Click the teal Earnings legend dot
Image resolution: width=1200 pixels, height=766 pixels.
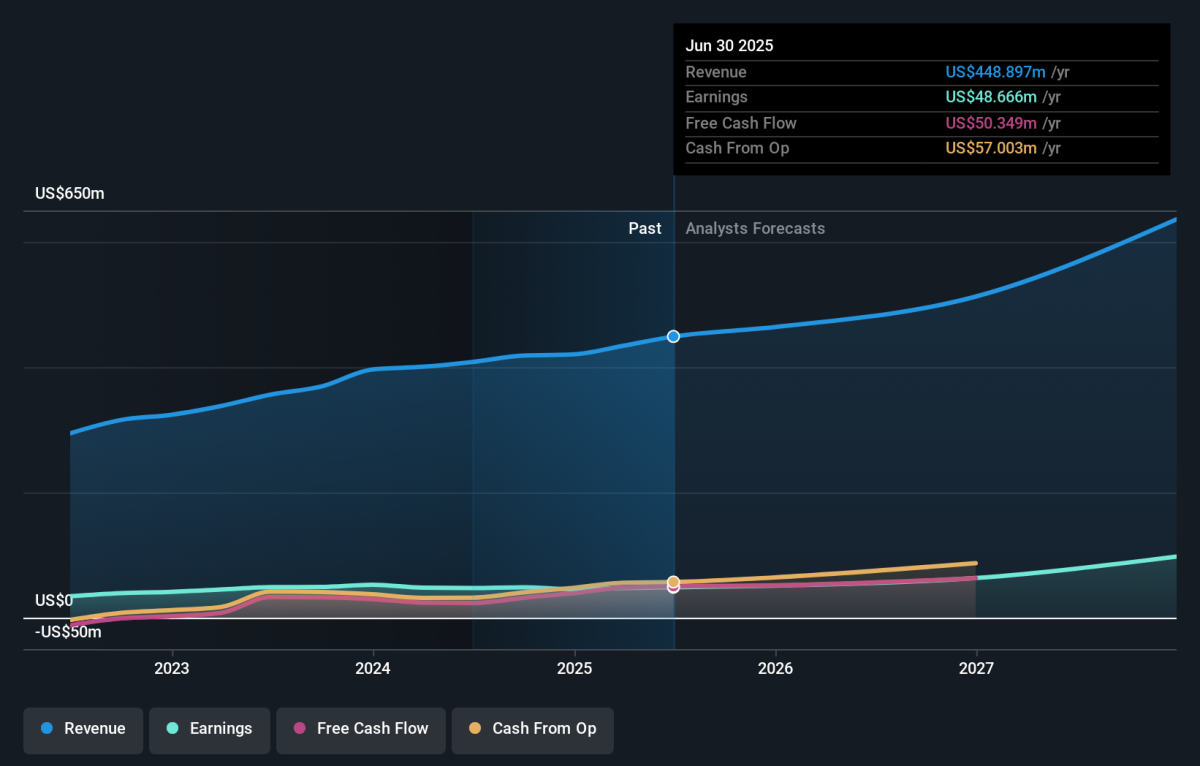173,729
